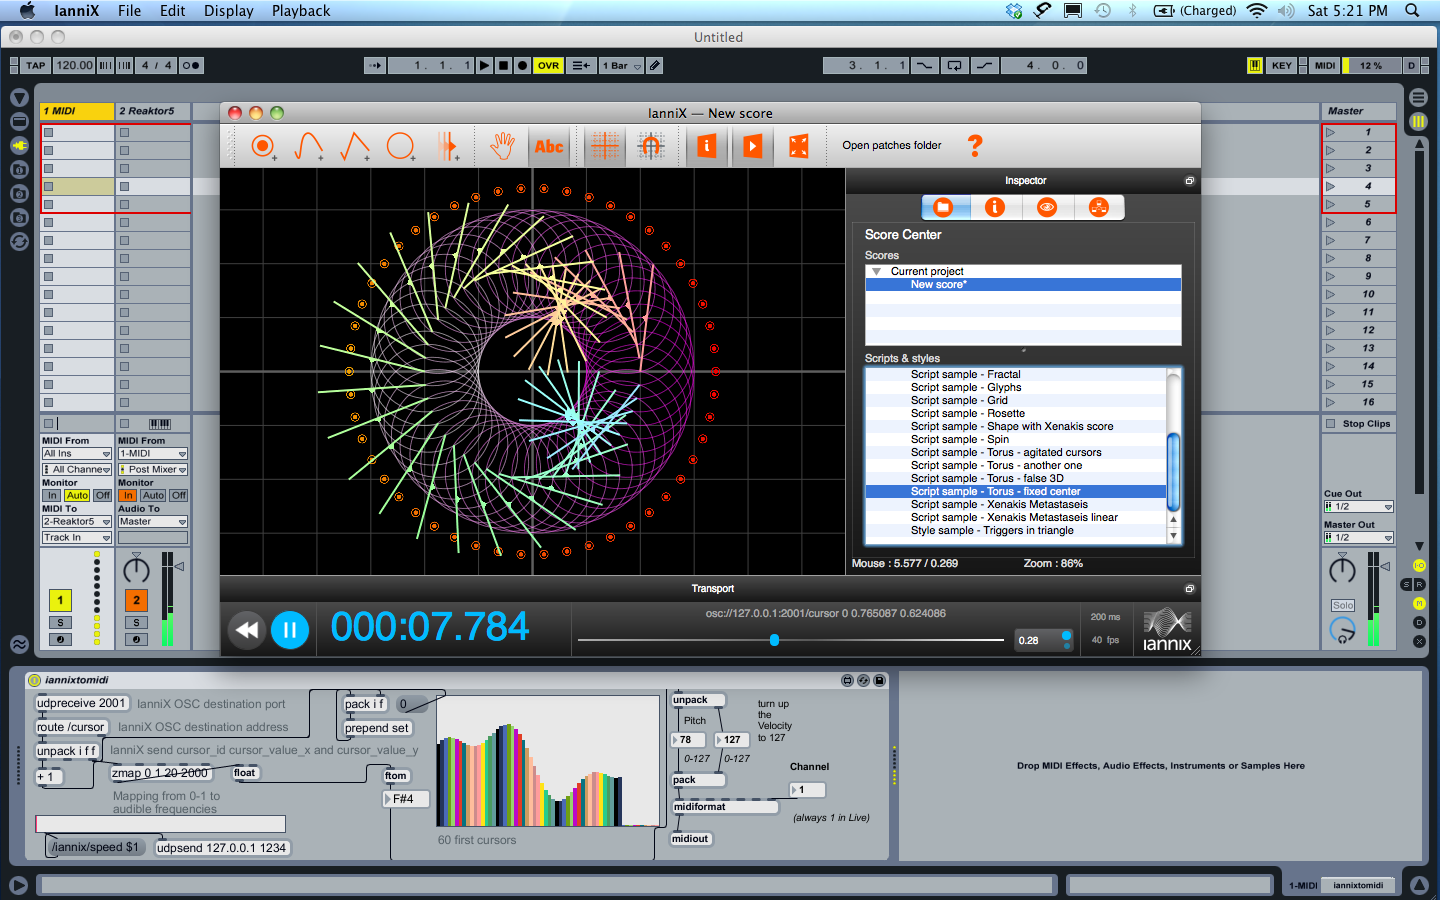This screenshot has height=900, width=1440.
Task: Toggle the grid display icon
Action: coord(605,146)
